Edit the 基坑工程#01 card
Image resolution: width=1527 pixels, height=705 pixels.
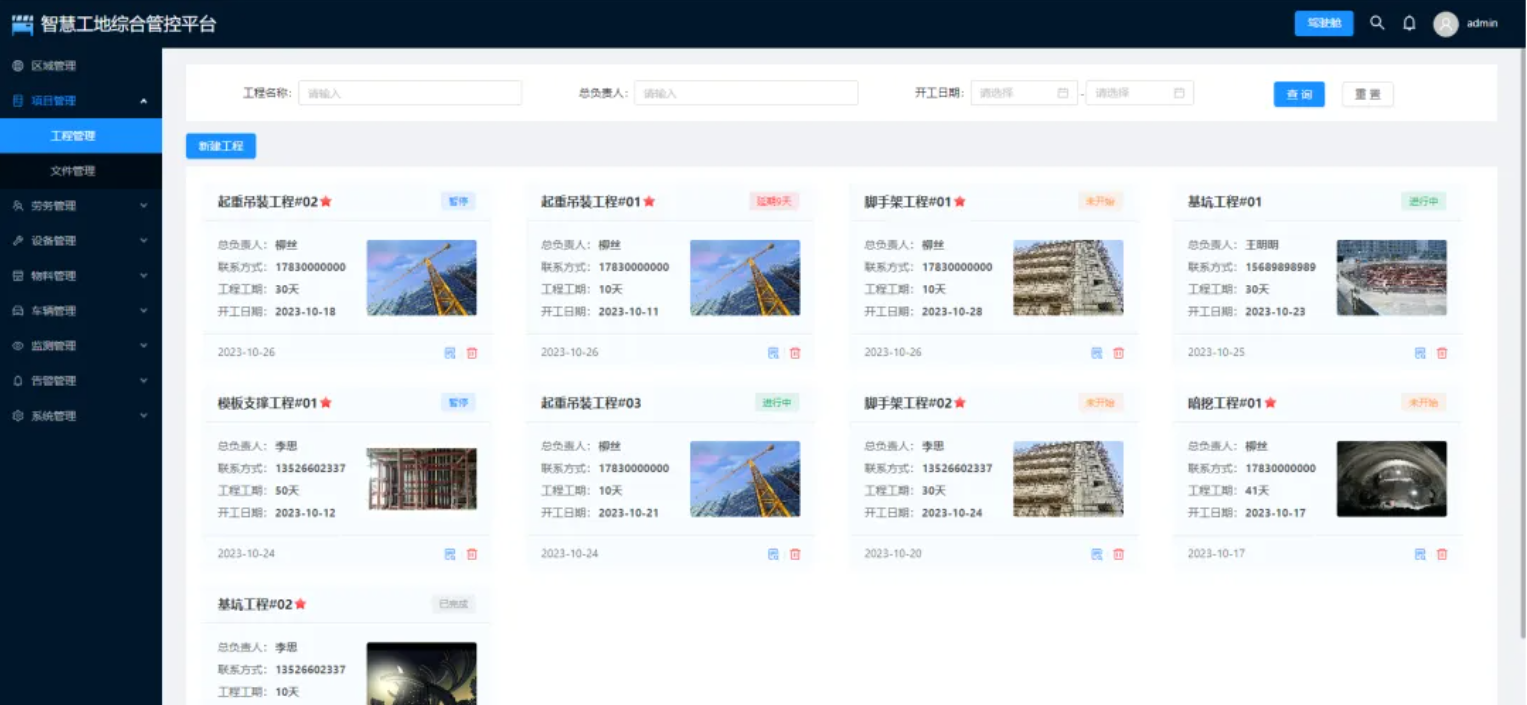1420,353
